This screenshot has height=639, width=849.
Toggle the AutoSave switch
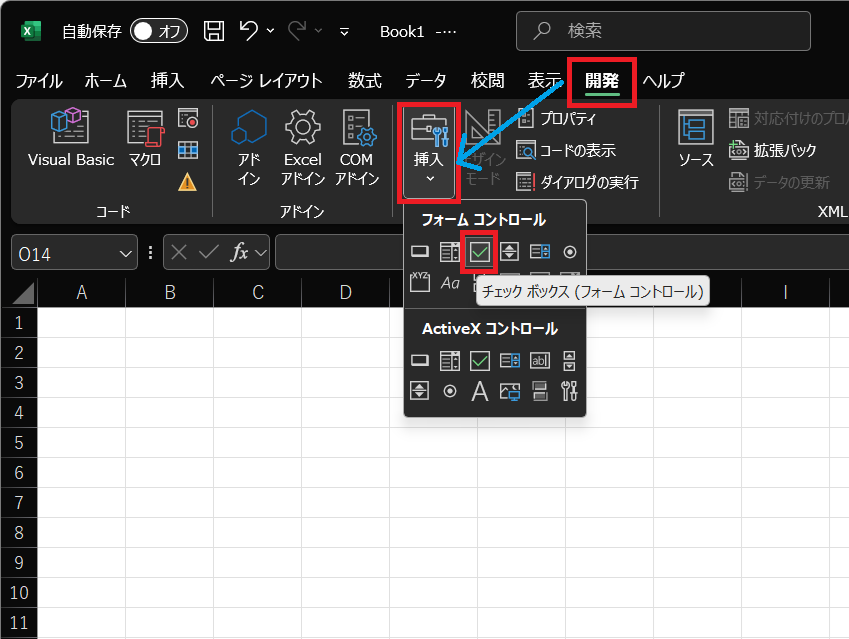[159, 31]
